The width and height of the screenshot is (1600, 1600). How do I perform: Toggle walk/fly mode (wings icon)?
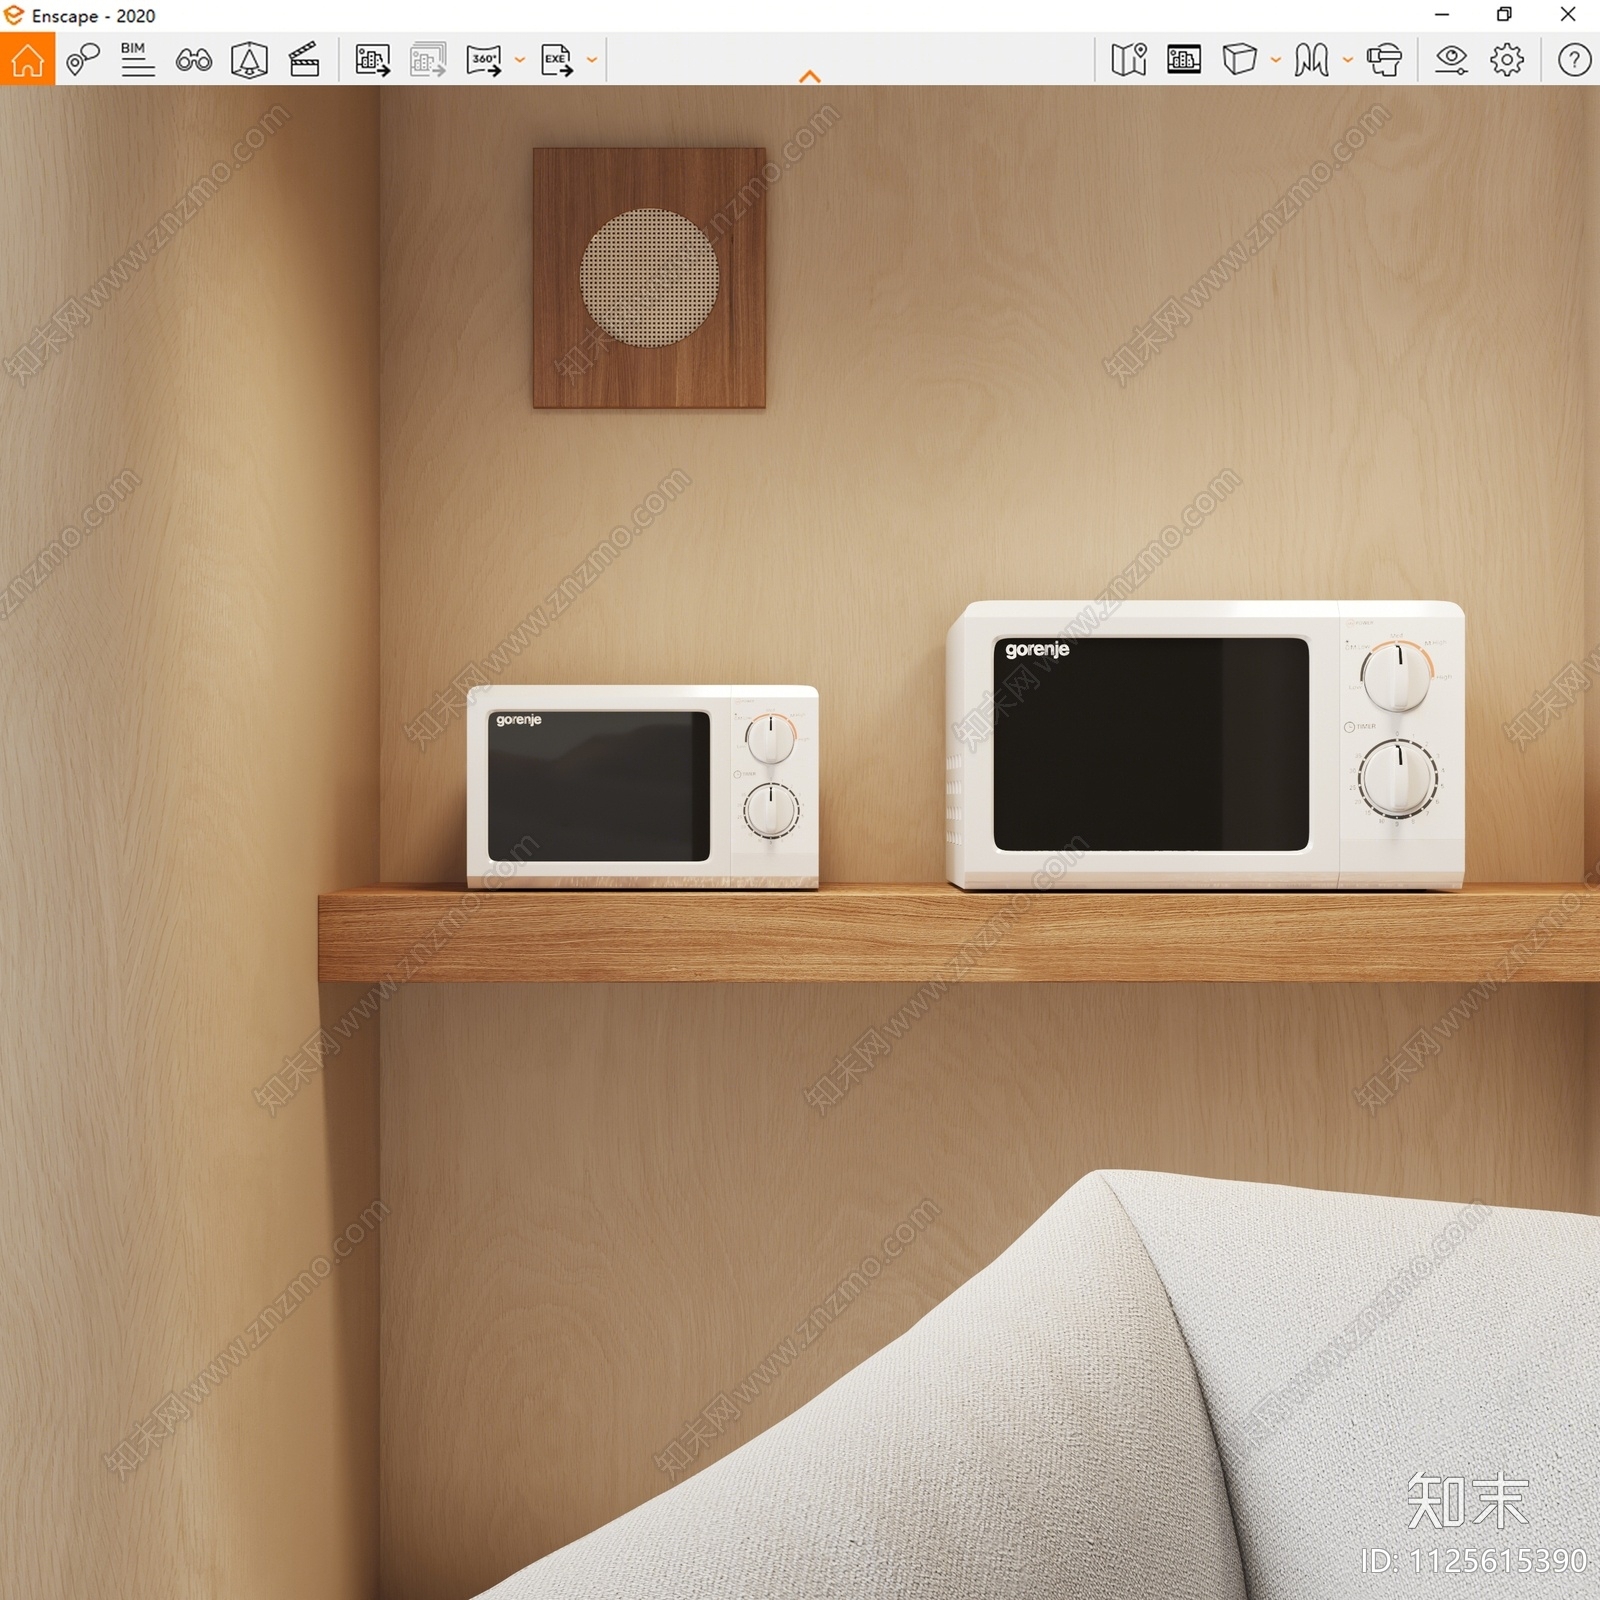(1311, 60)
